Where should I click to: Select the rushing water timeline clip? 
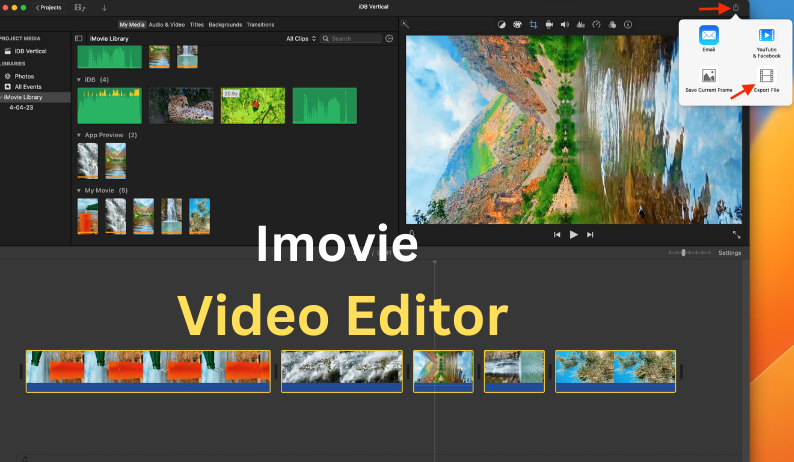click(342, 371)
